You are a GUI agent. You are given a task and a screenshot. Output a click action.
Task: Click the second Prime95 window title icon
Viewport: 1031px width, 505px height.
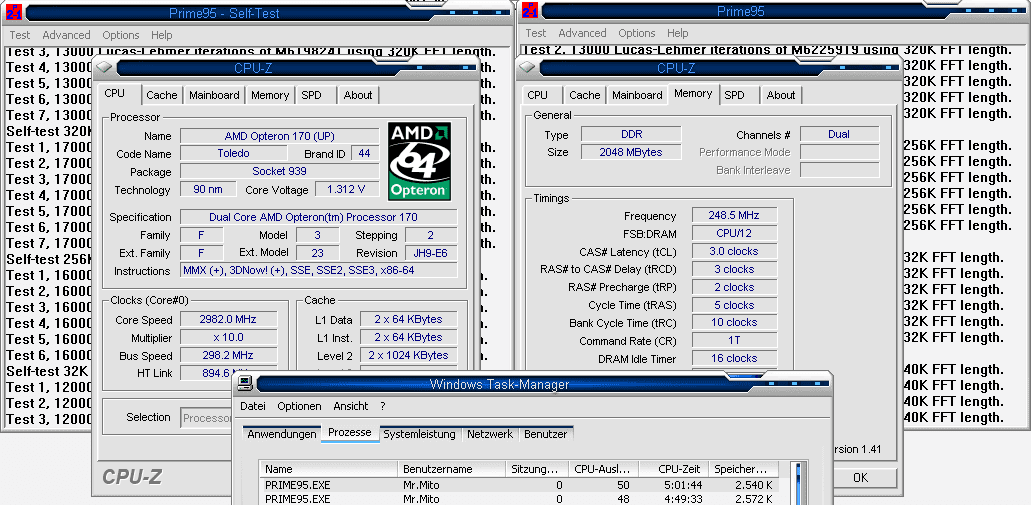coord(530,11)
